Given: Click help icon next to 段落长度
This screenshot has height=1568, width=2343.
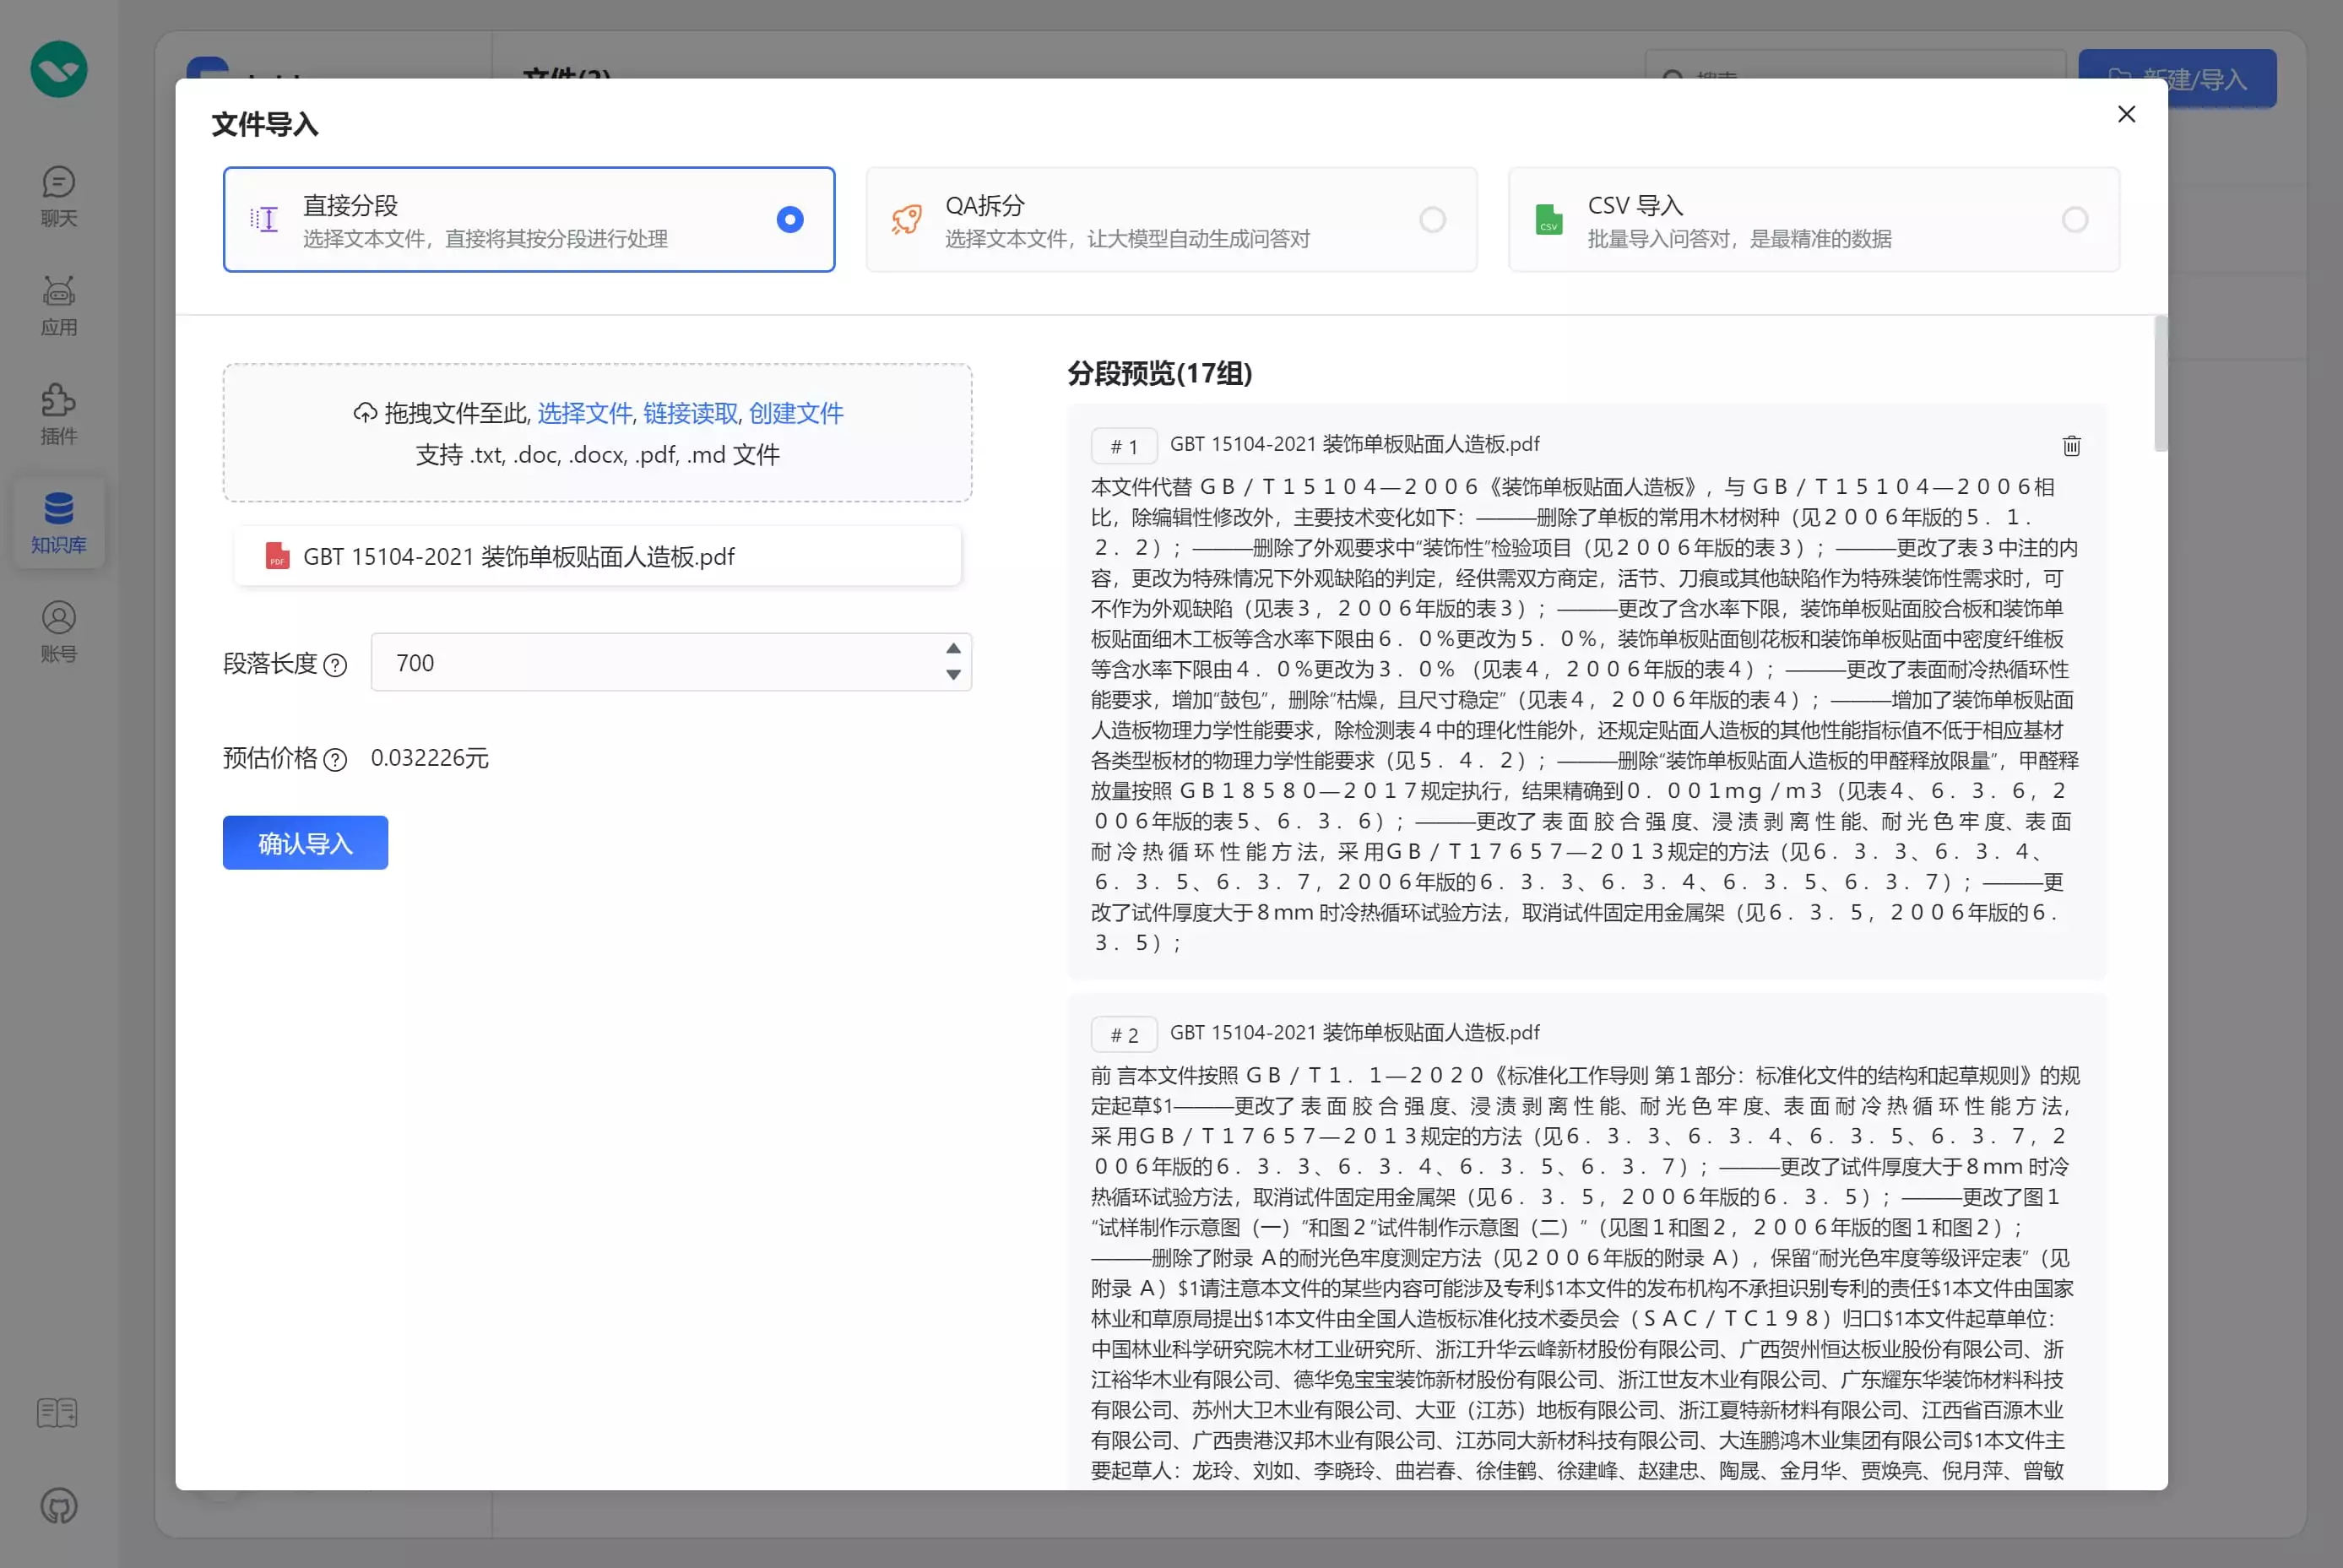Looking at the screenshot, I should tap(336, 665).
